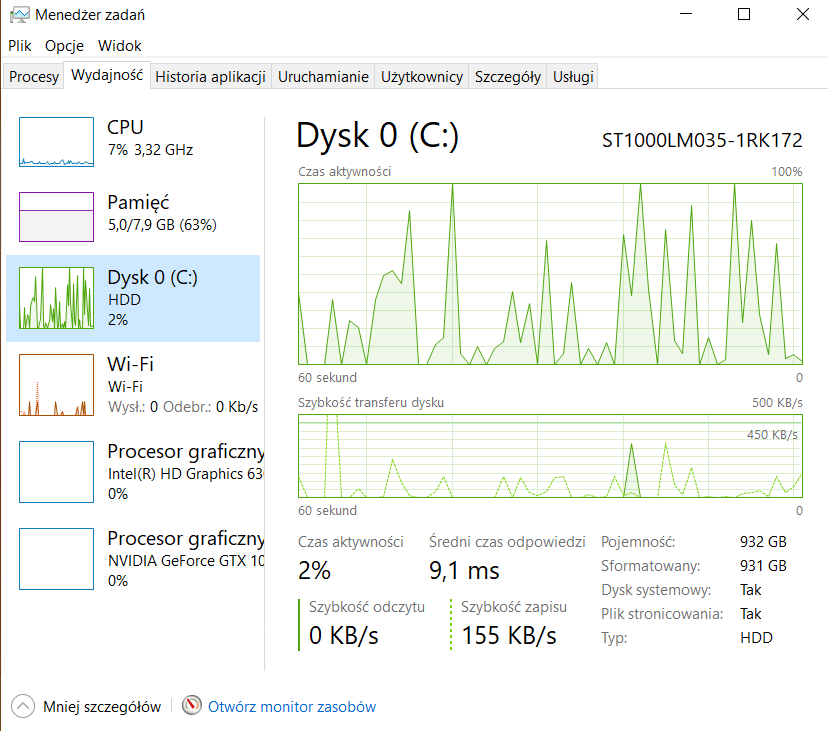Select the Dysk 0 (C:) graph thumbnail
The image size is (828, 731).
point(57,298)
